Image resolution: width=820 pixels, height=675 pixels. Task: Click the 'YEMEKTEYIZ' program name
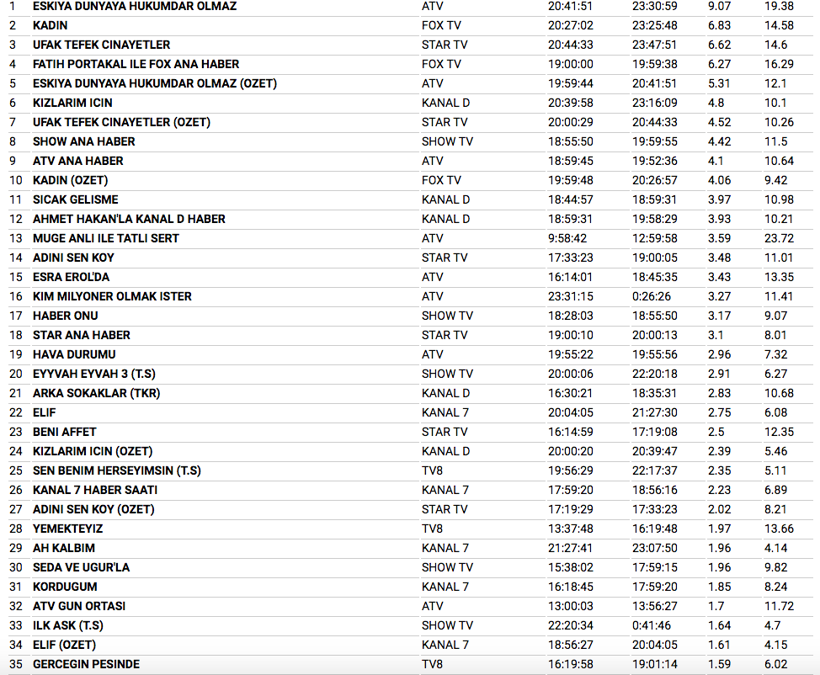[x=68, y=529]
